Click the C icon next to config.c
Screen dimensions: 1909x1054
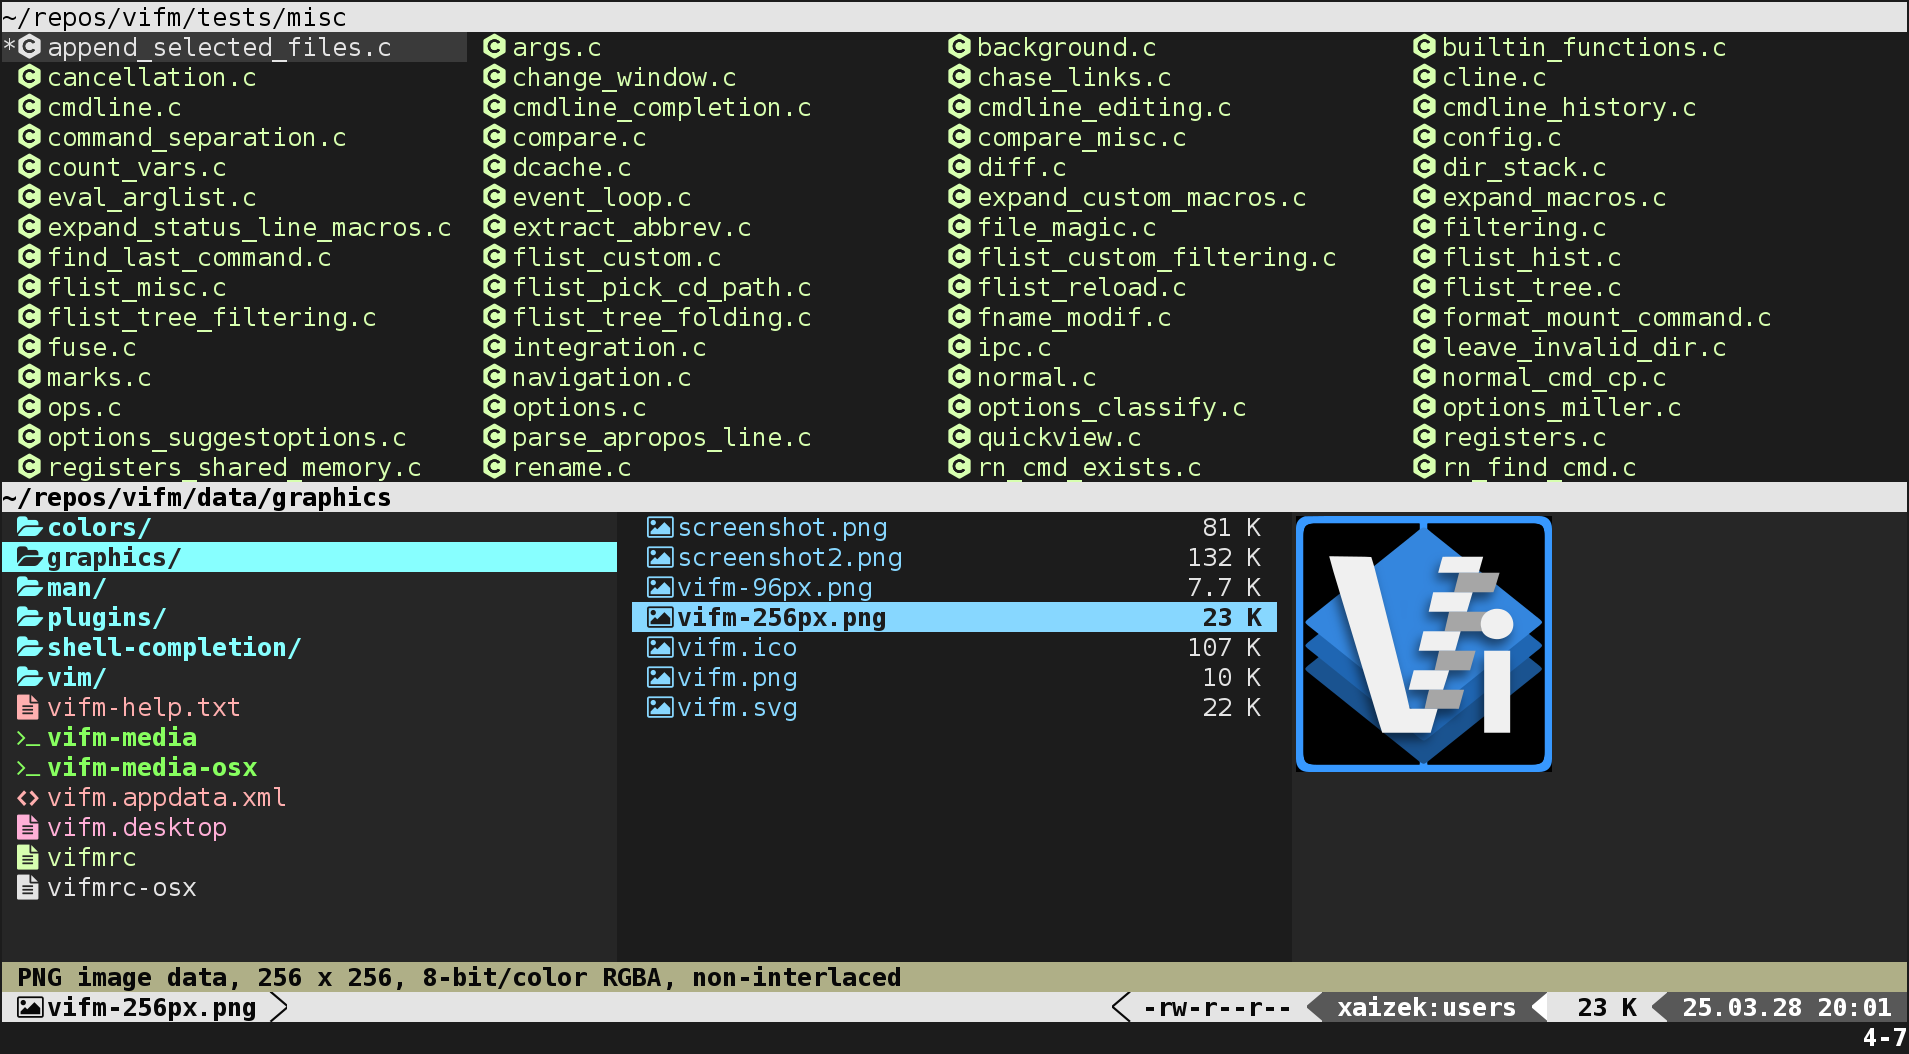pos(1424,137)
